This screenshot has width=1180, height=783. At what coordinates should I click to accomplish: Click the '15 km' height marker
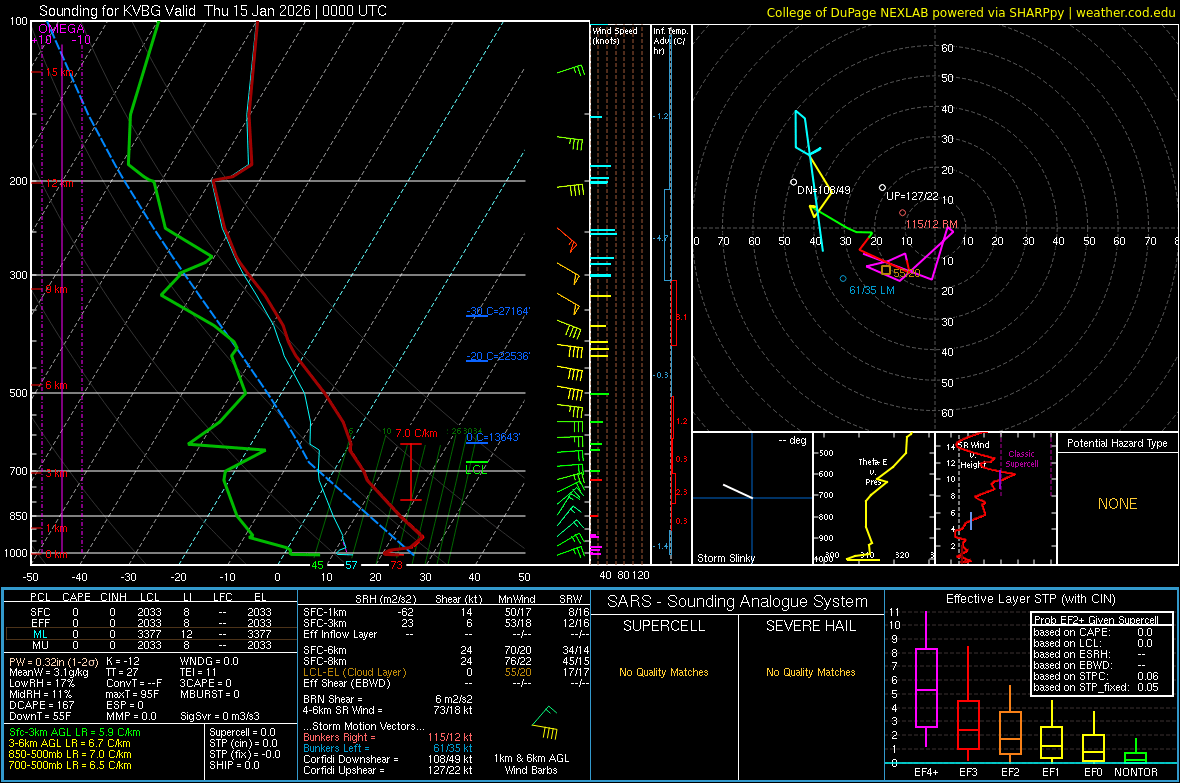click(x=59, y=72)
